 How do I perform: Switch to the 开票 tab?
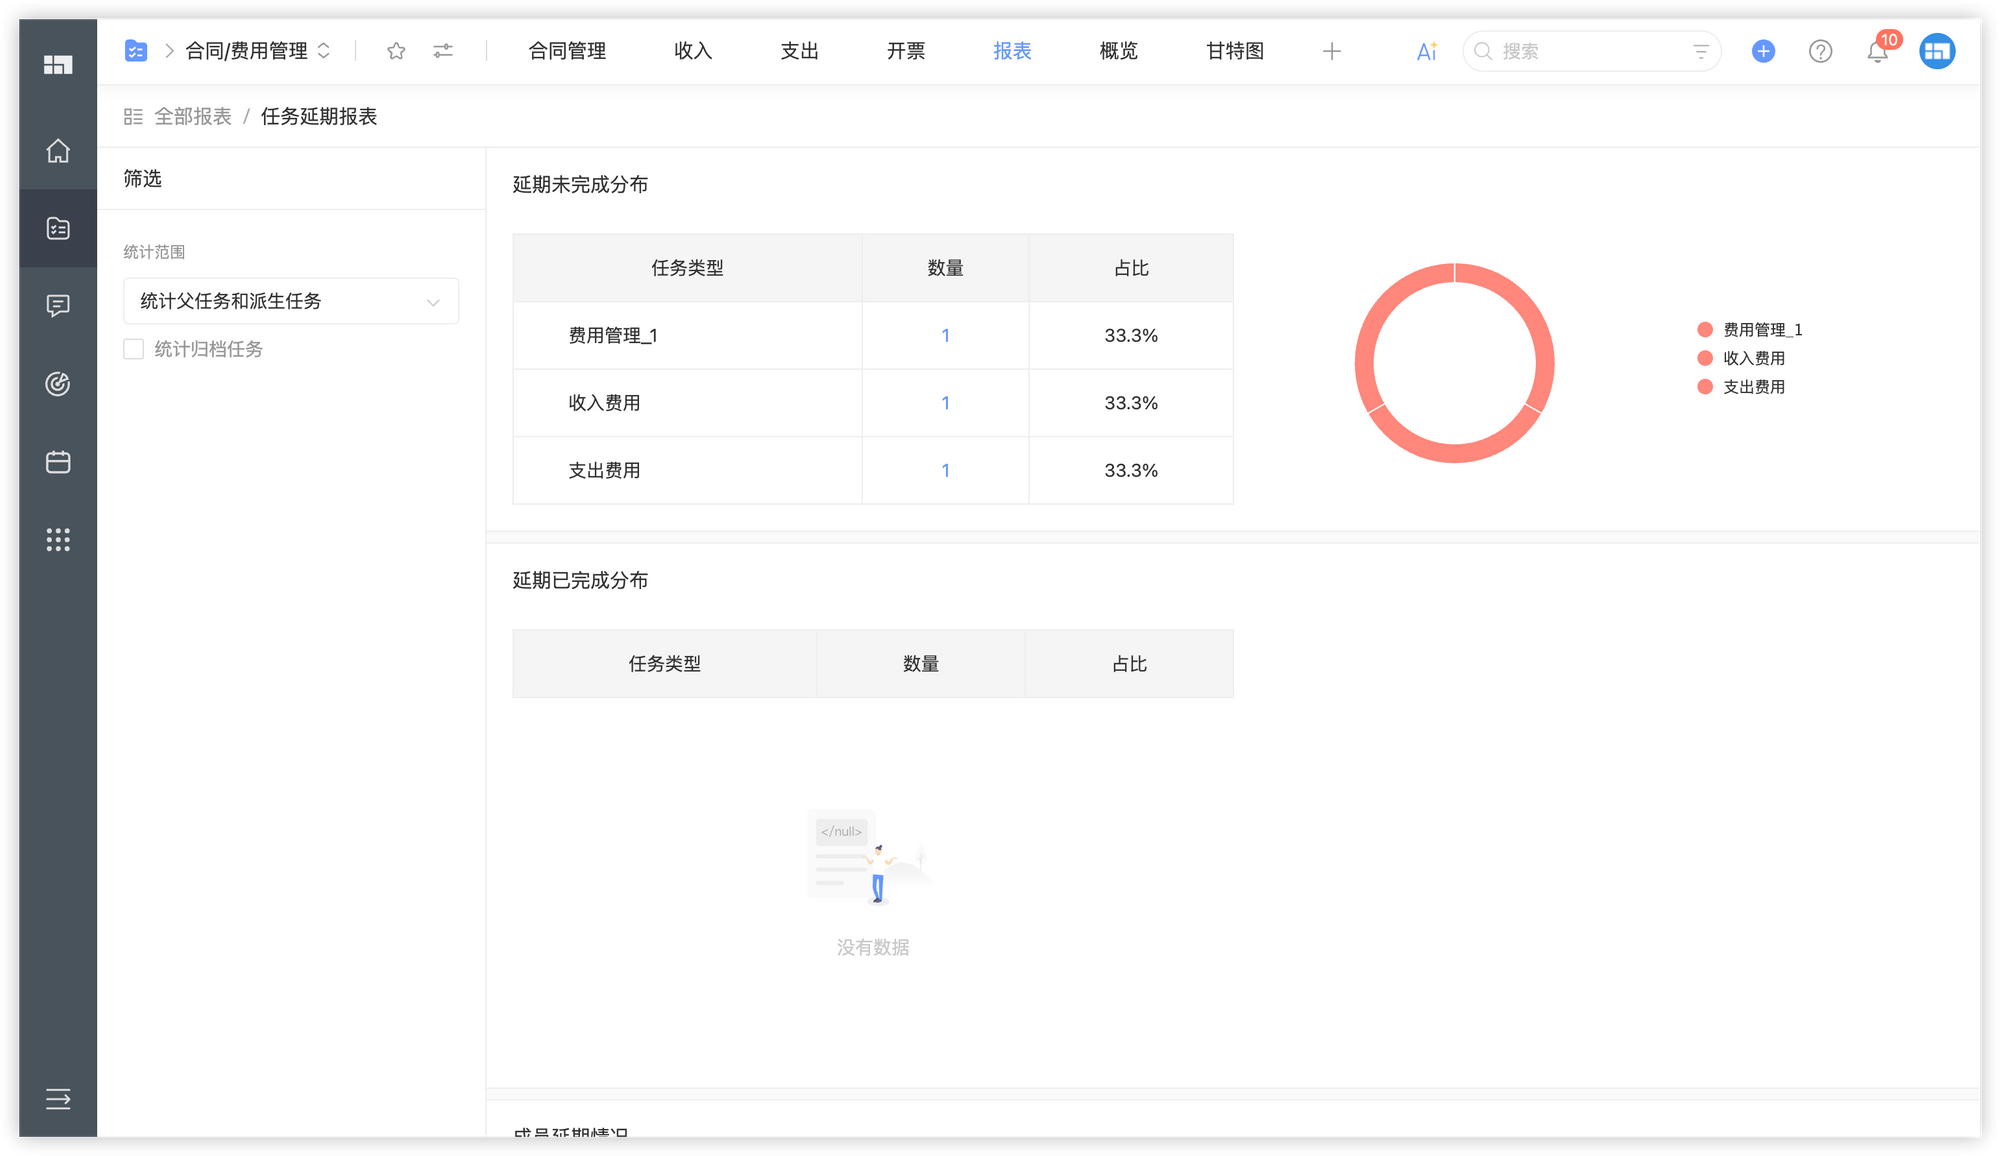906,51
